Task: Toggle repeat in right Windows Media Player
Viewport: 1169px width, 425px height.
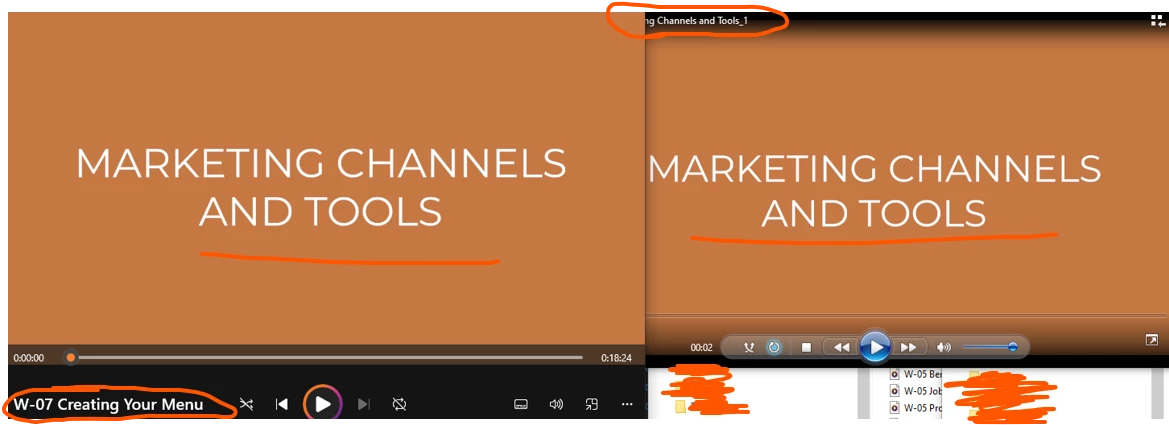Action: coord(774,347)
